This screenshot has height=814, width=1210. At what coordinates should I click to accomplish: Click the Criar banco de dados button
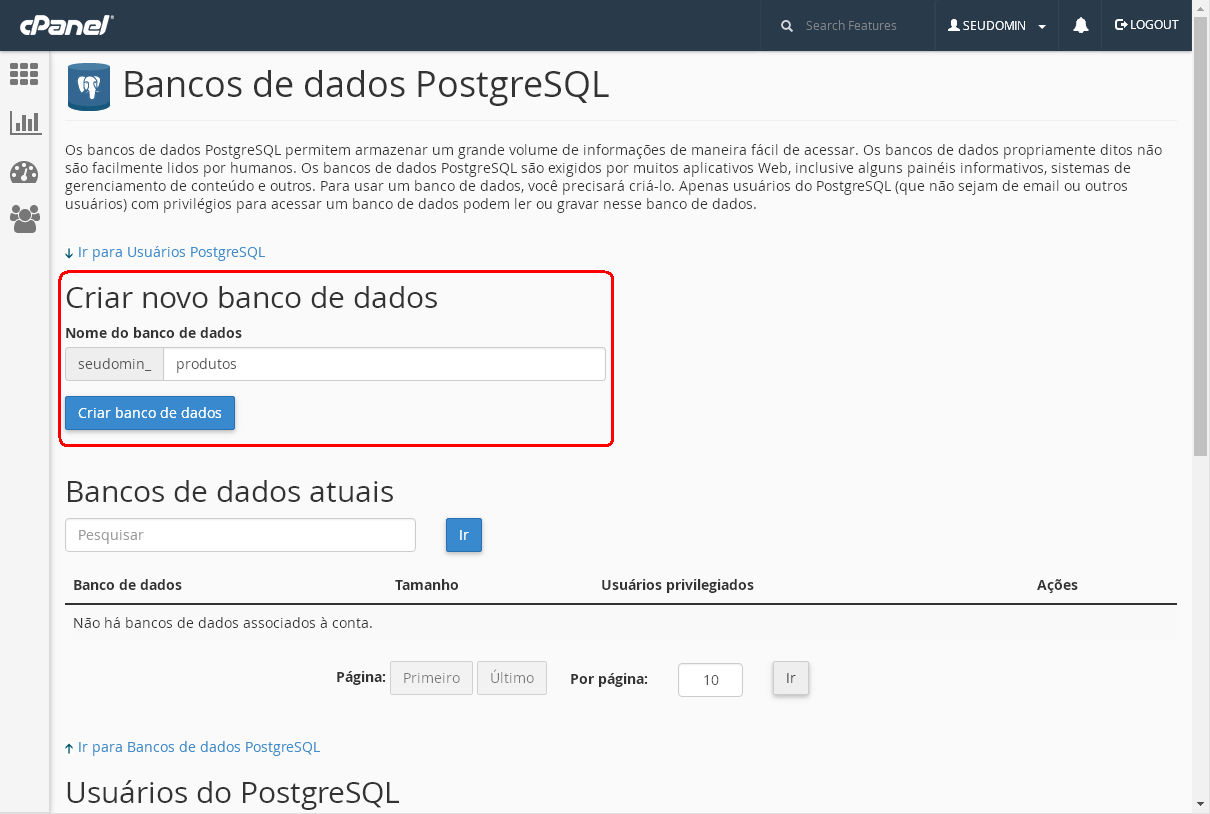point(150,413)
